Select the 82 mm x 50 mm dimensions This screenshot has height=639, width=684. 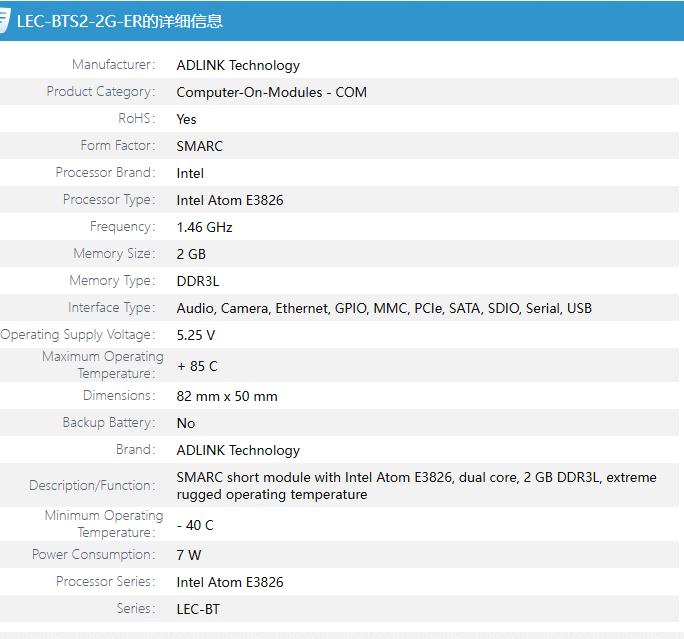[x=227, y=396]
